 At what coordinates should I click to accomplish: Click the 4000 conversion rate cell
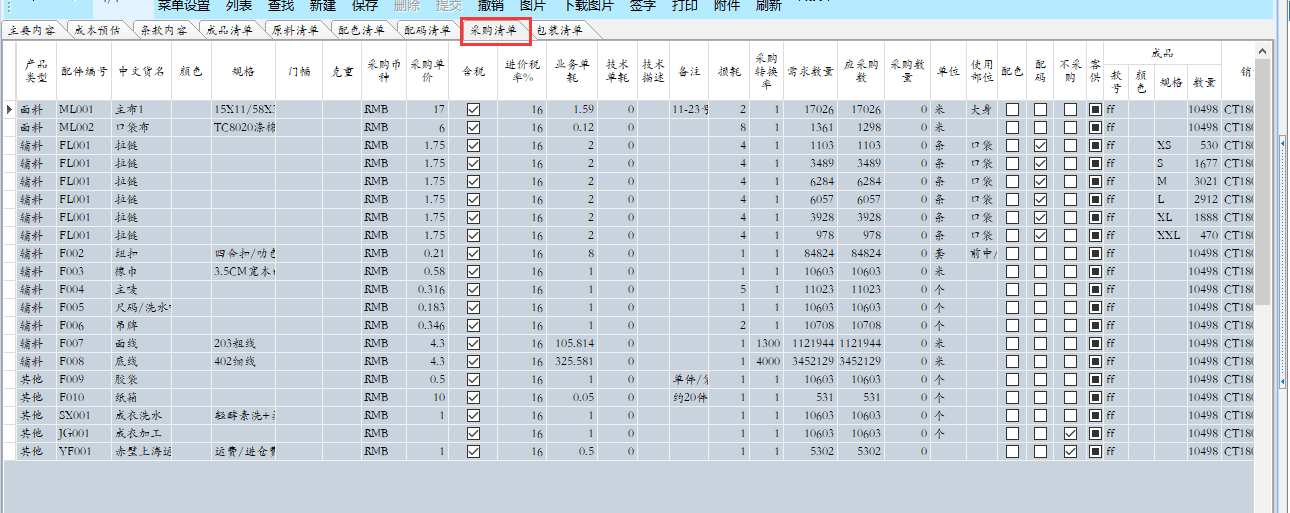pyautogui.click(x=766, y=361)
